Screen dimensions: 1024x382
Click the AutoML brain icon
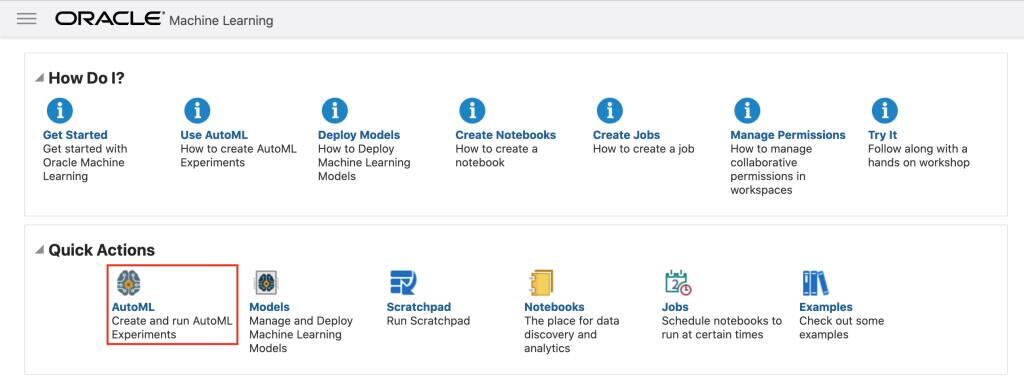coord(129,283)
